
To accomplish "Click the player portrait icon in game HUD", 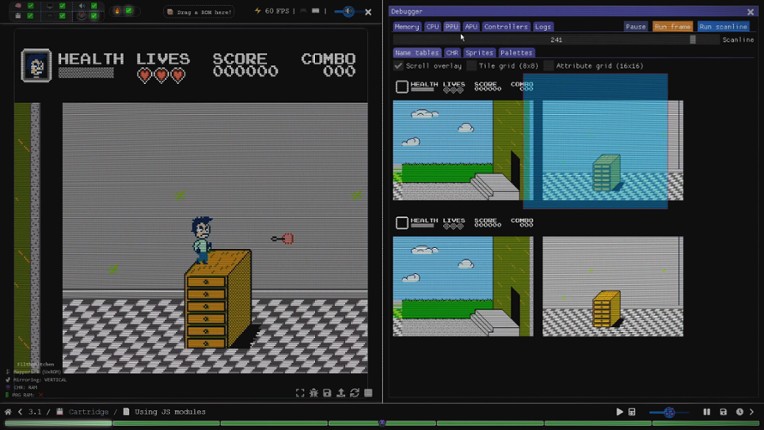I will [x=36, y=65].
